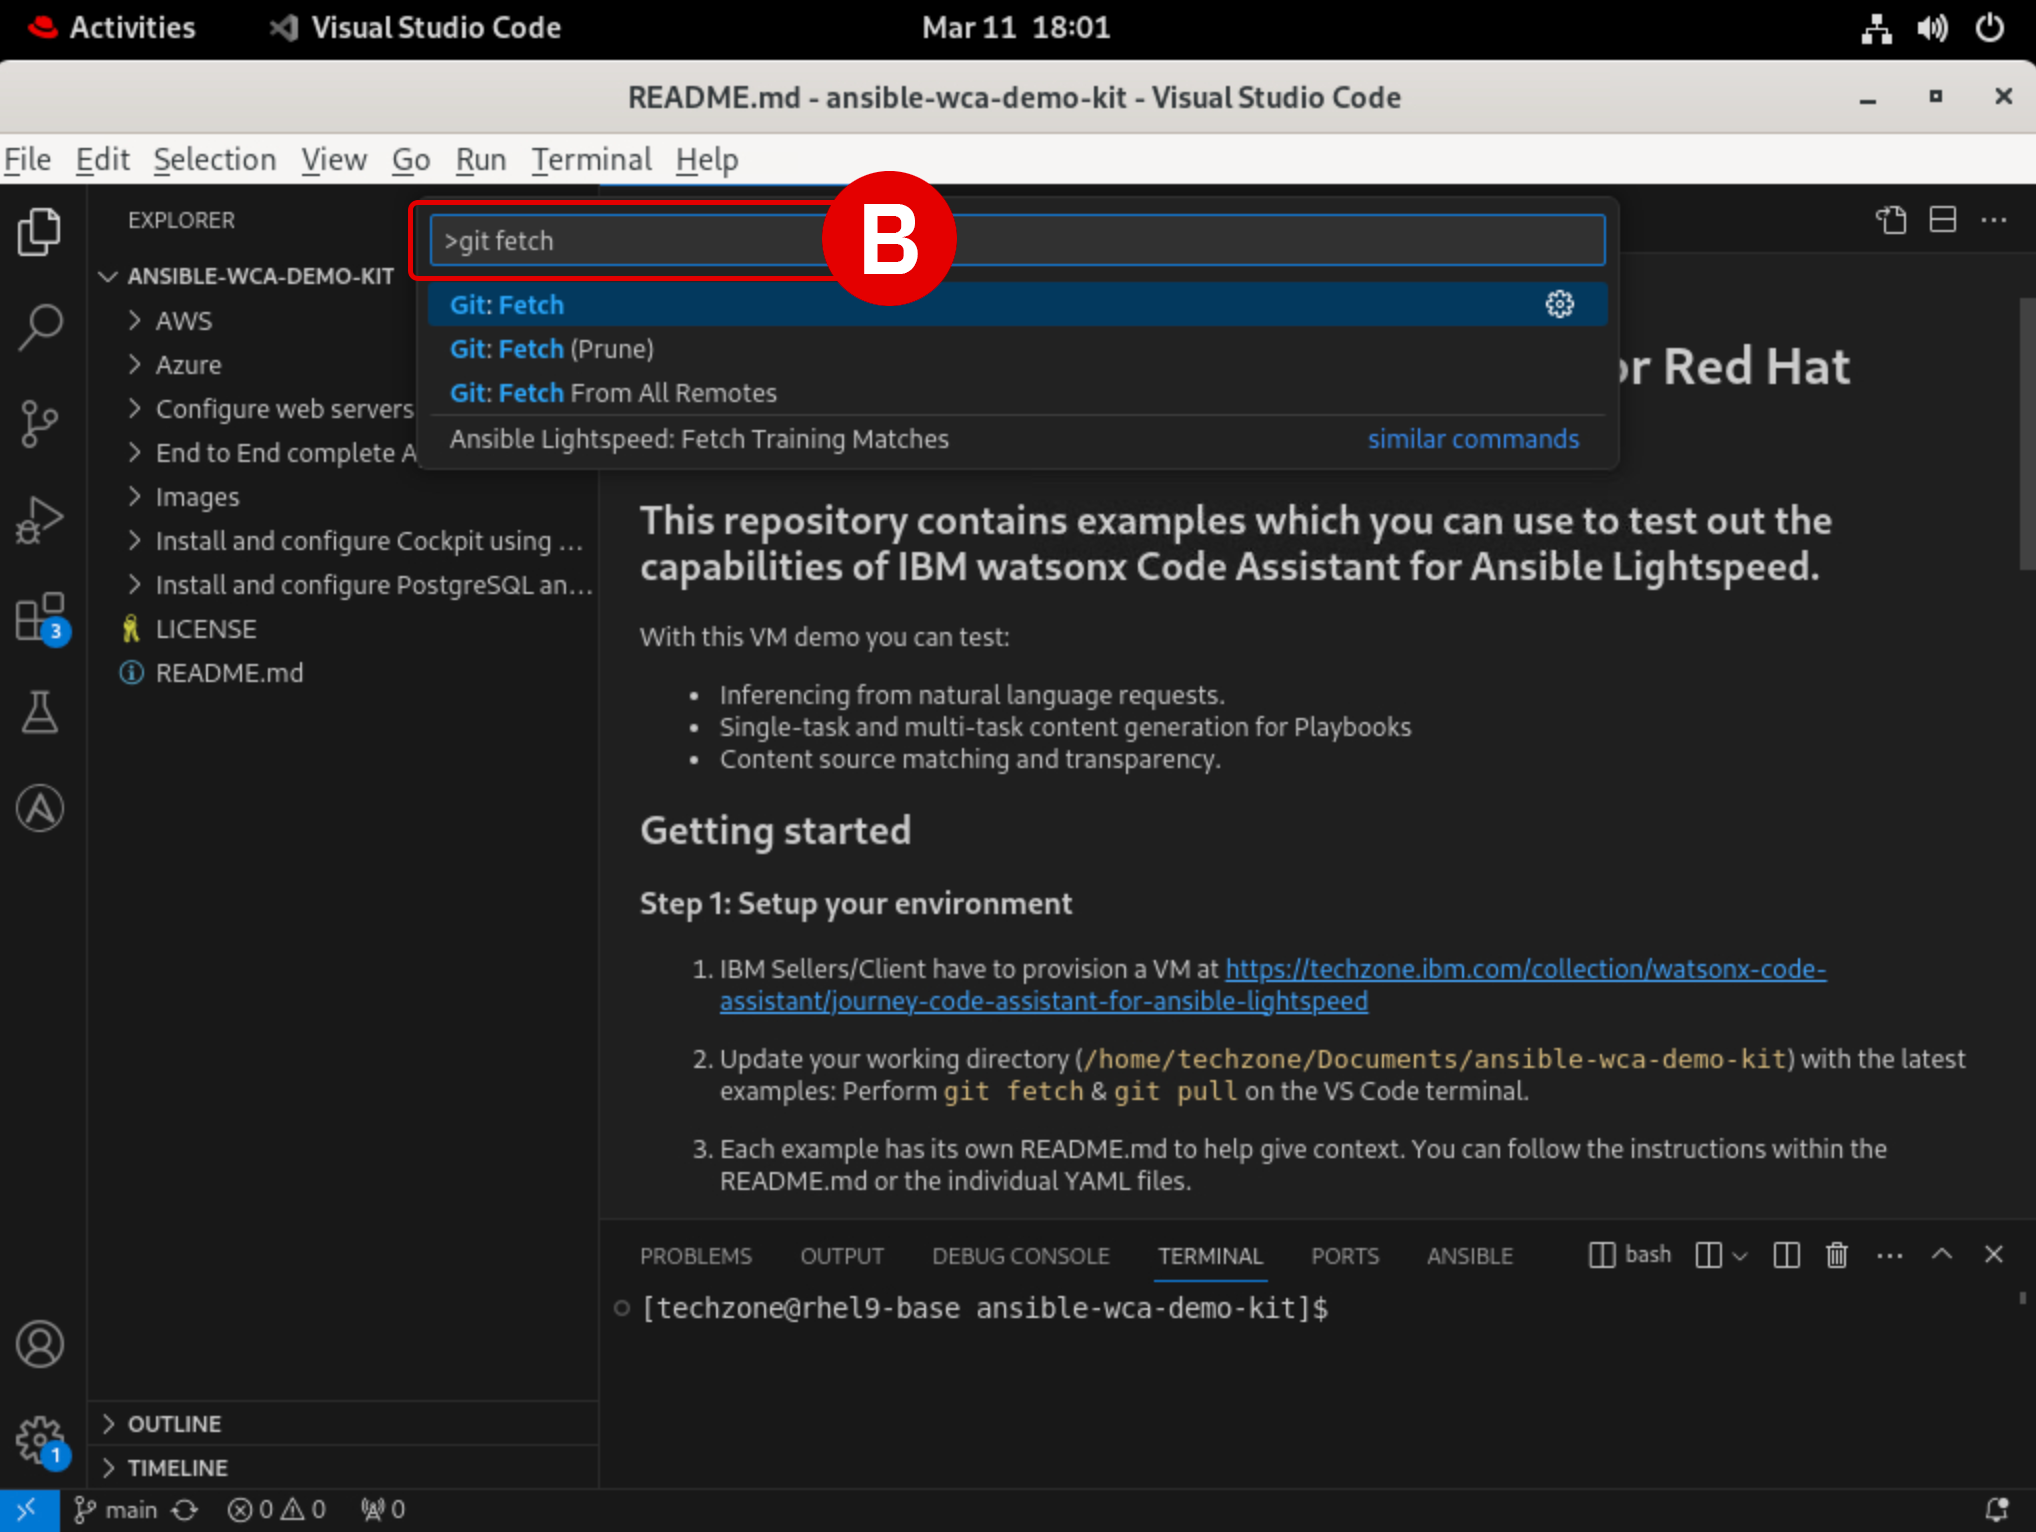Select Git: Fetch From All Remotes command

pyautogui.click(x=613, y=393)
